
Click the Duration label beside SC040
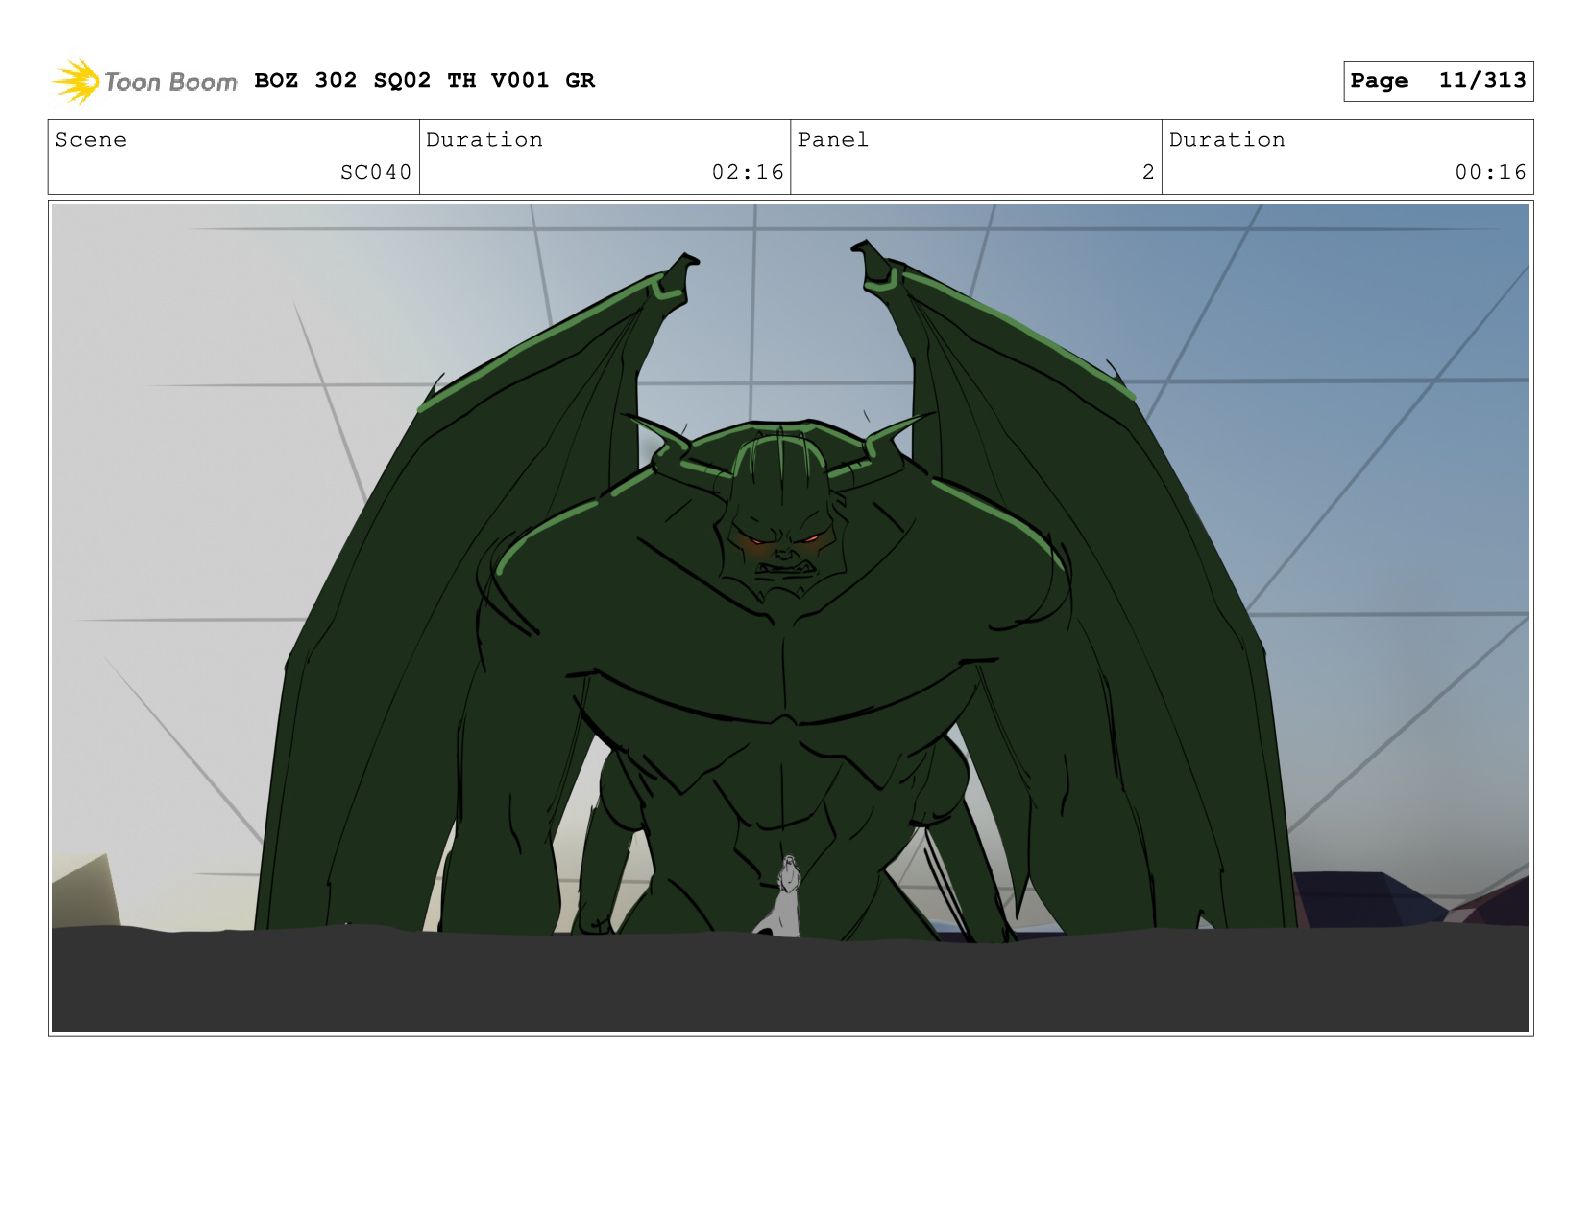point(485,140)
